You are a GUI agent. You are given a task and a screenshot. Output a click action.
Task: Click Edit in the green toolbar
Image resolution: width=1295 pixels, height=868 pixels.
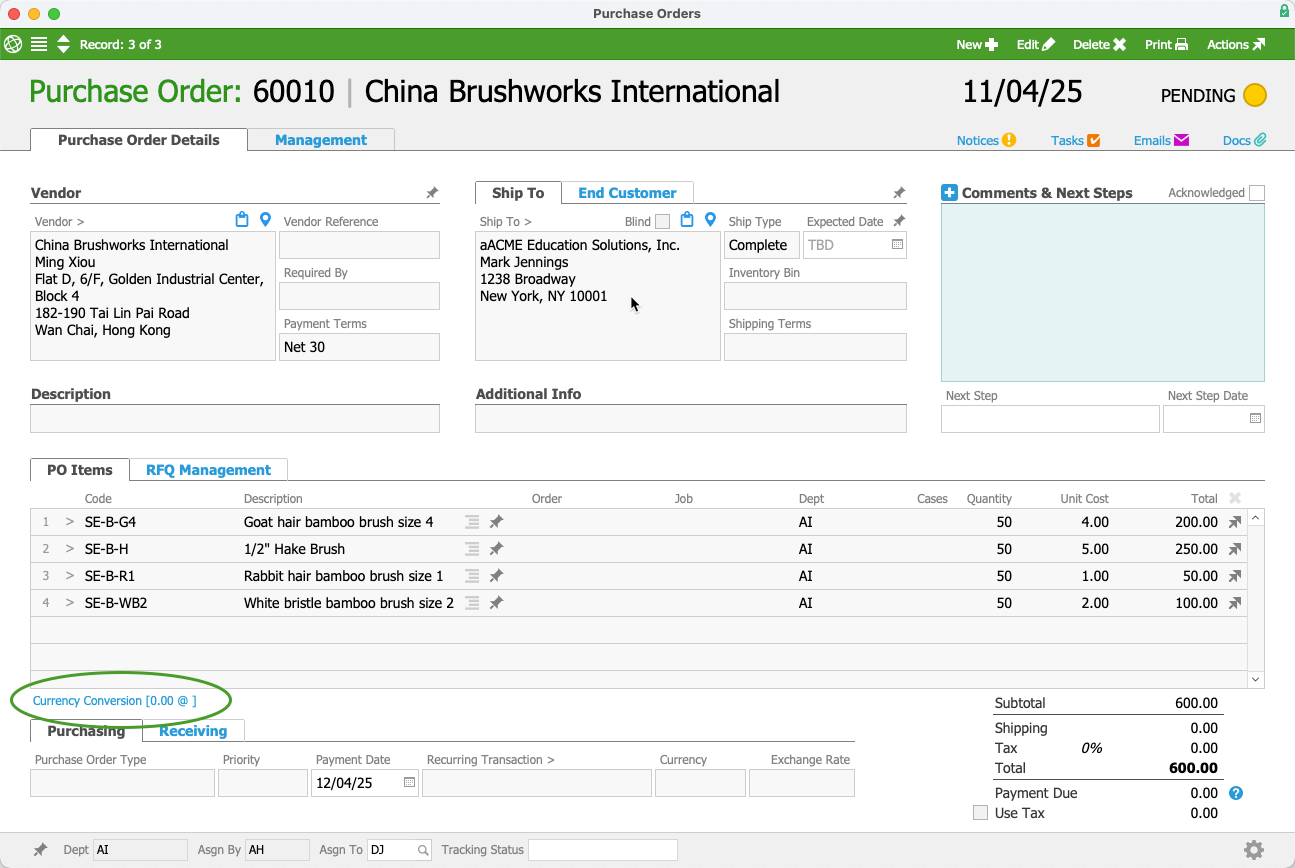[x=1036, y=44]
